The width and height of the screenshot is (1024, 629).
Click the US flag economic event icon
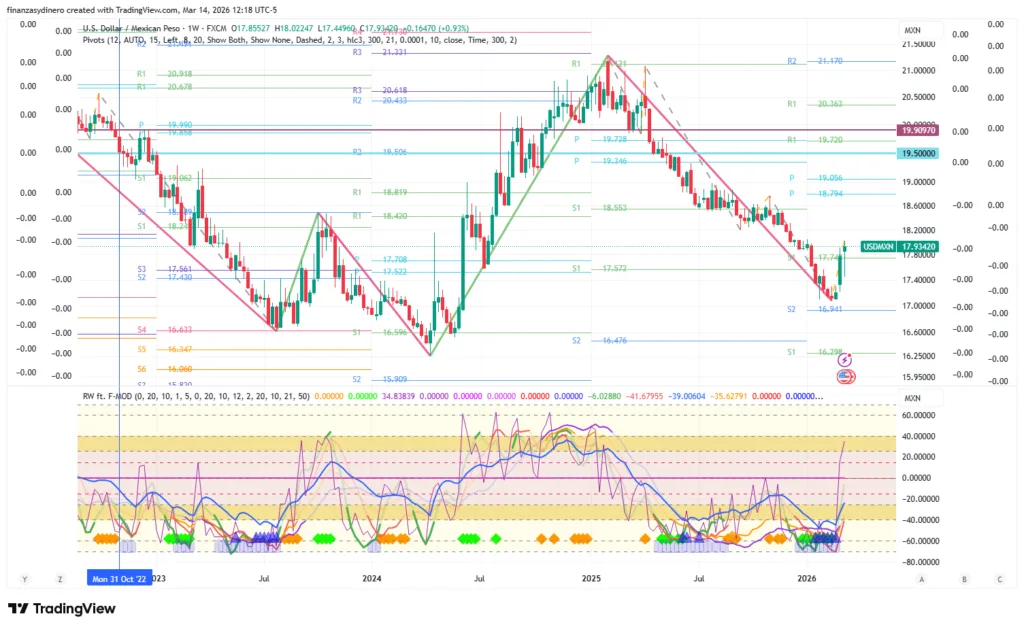[x=845, y=377]
